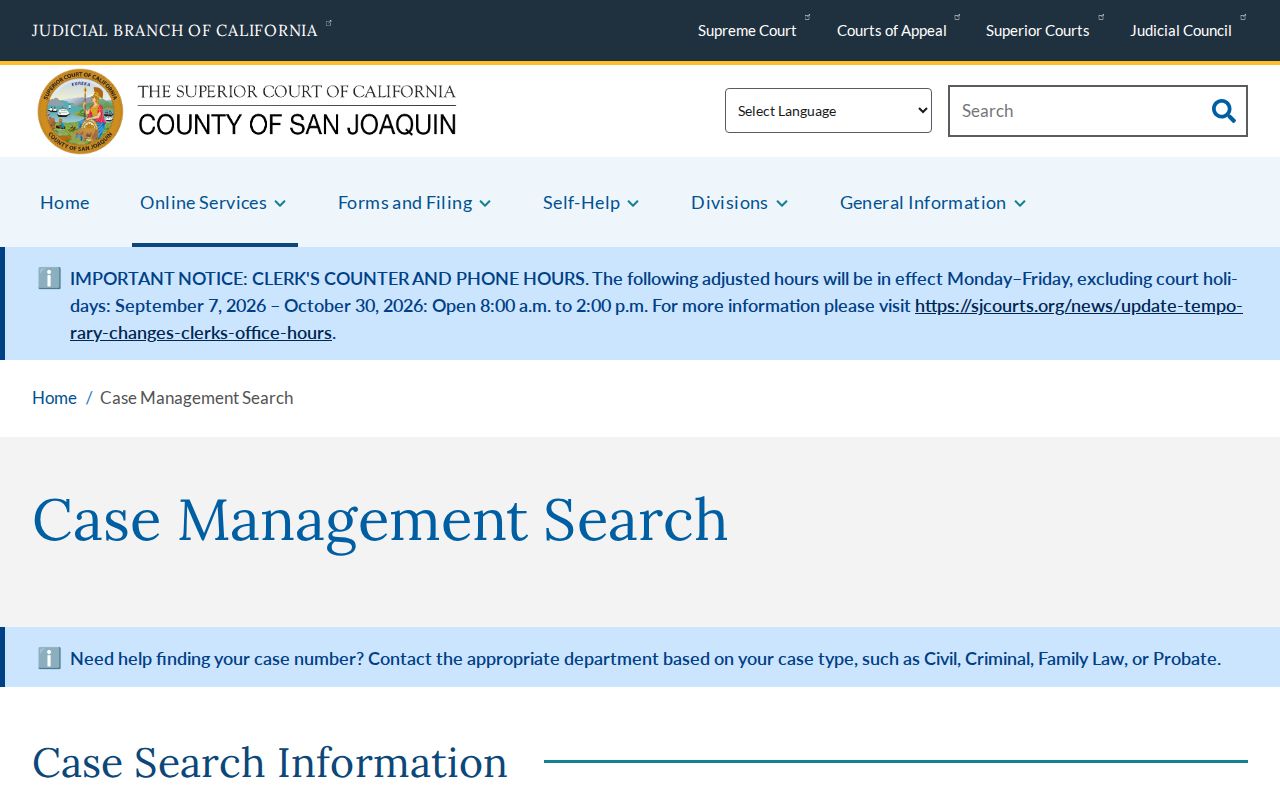Expand the General Information menu
Screen dimensions: 1280x800
click(x=933, y=202)
